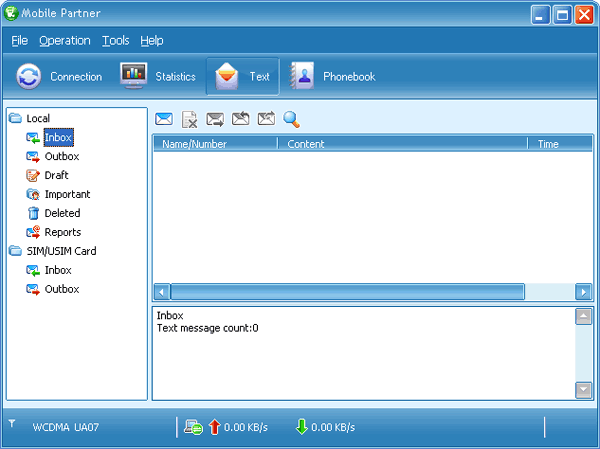Click the Search magnifier toolbar icon
Image resolution: width=600 pixels, height=449 pixels.
(292, 119)
